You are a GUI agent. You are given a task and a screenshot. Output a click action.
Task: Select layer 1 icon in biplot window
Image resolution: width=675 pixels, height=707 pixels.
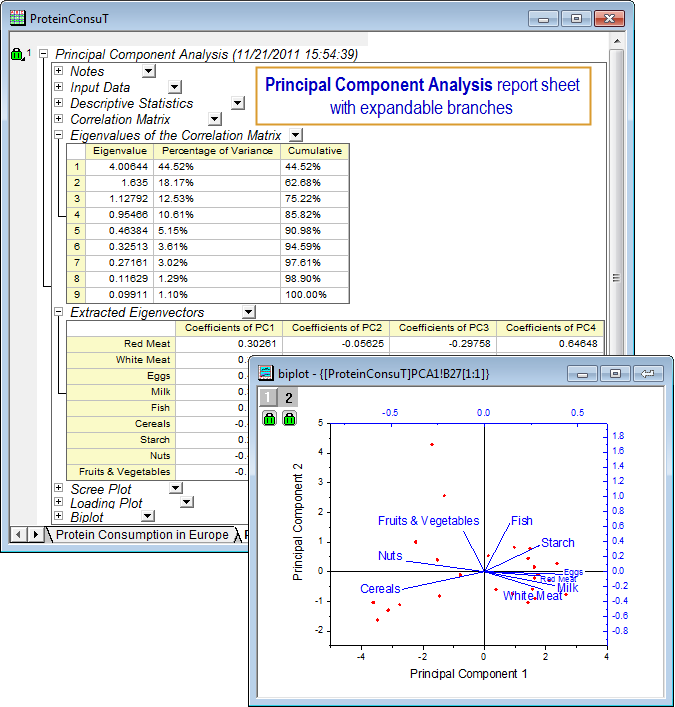click(x=269, y=397)
